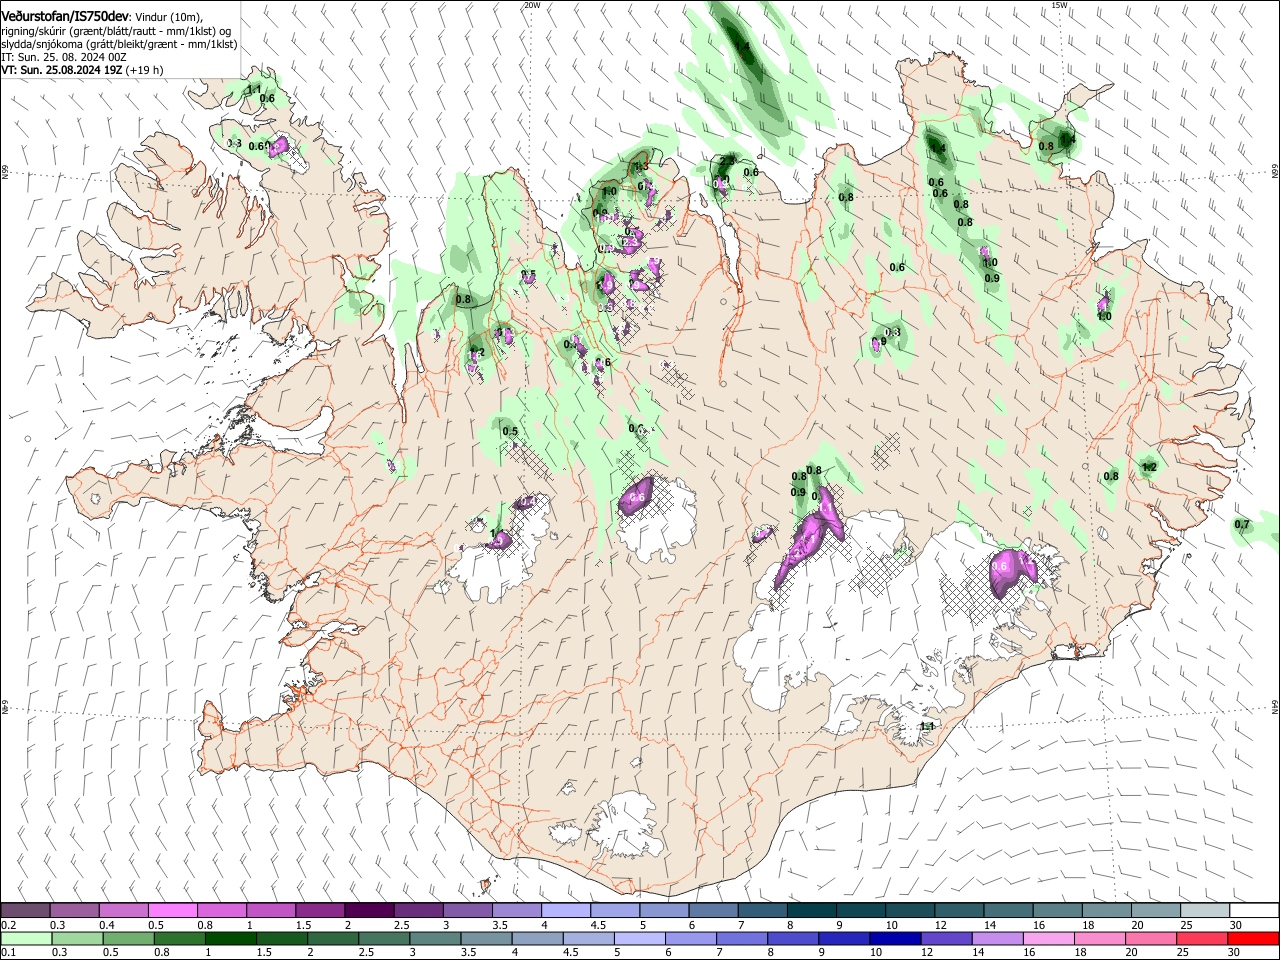The width and height of the screenshot is (1280, 960).
Task: Pick the darkest purple snow swatch labeled 2
Action: [x=368, y=910]
